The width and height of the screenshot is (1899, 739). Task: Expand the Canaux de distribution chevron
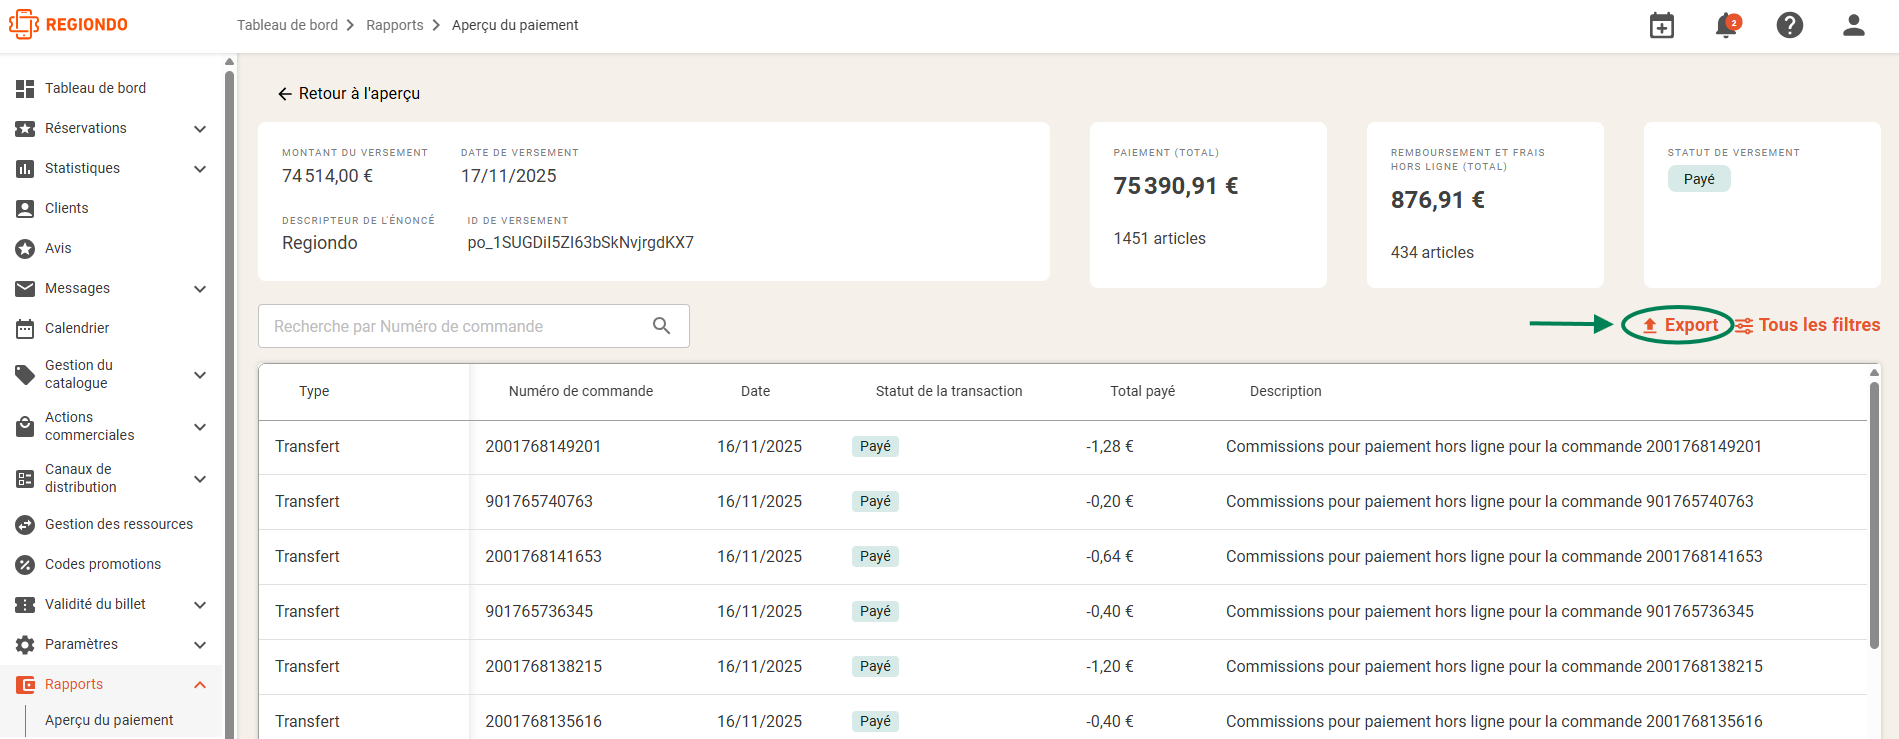coord(200,479)
